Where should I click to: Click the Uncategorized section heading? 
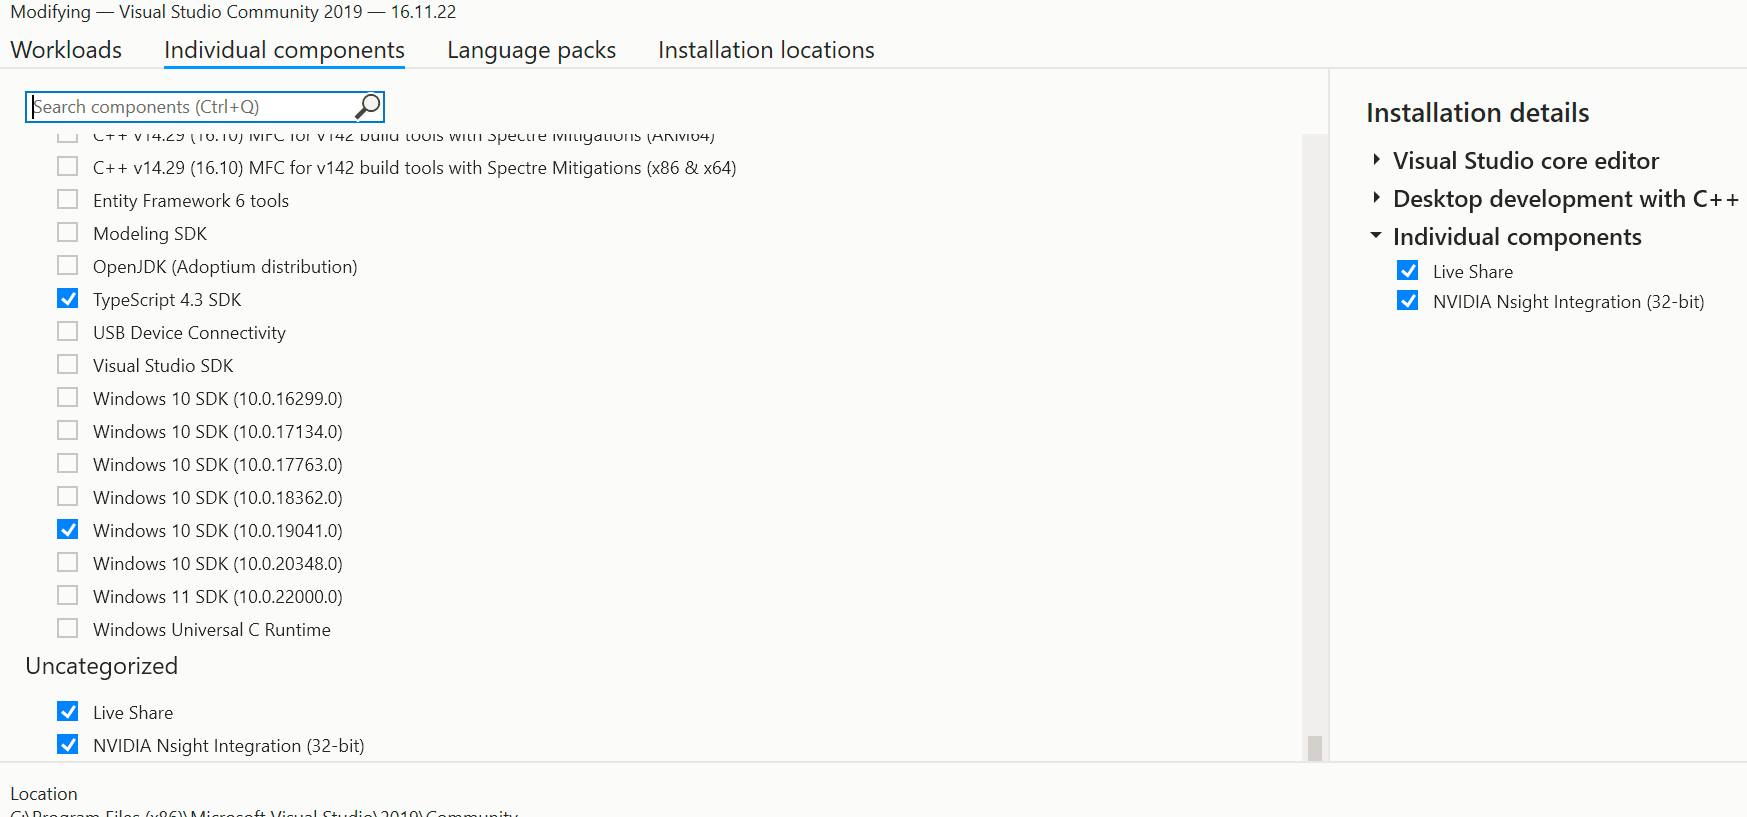click(101, 666)
